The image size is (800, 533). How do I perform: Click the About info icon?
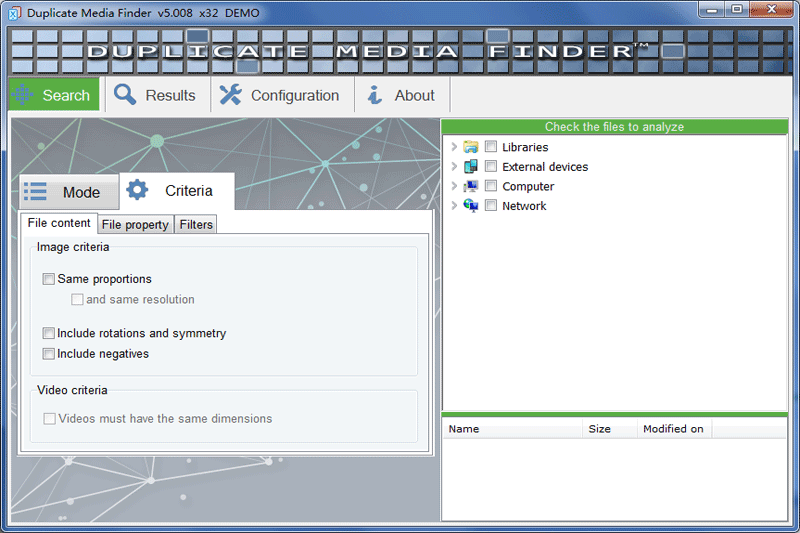pos(375,95)
